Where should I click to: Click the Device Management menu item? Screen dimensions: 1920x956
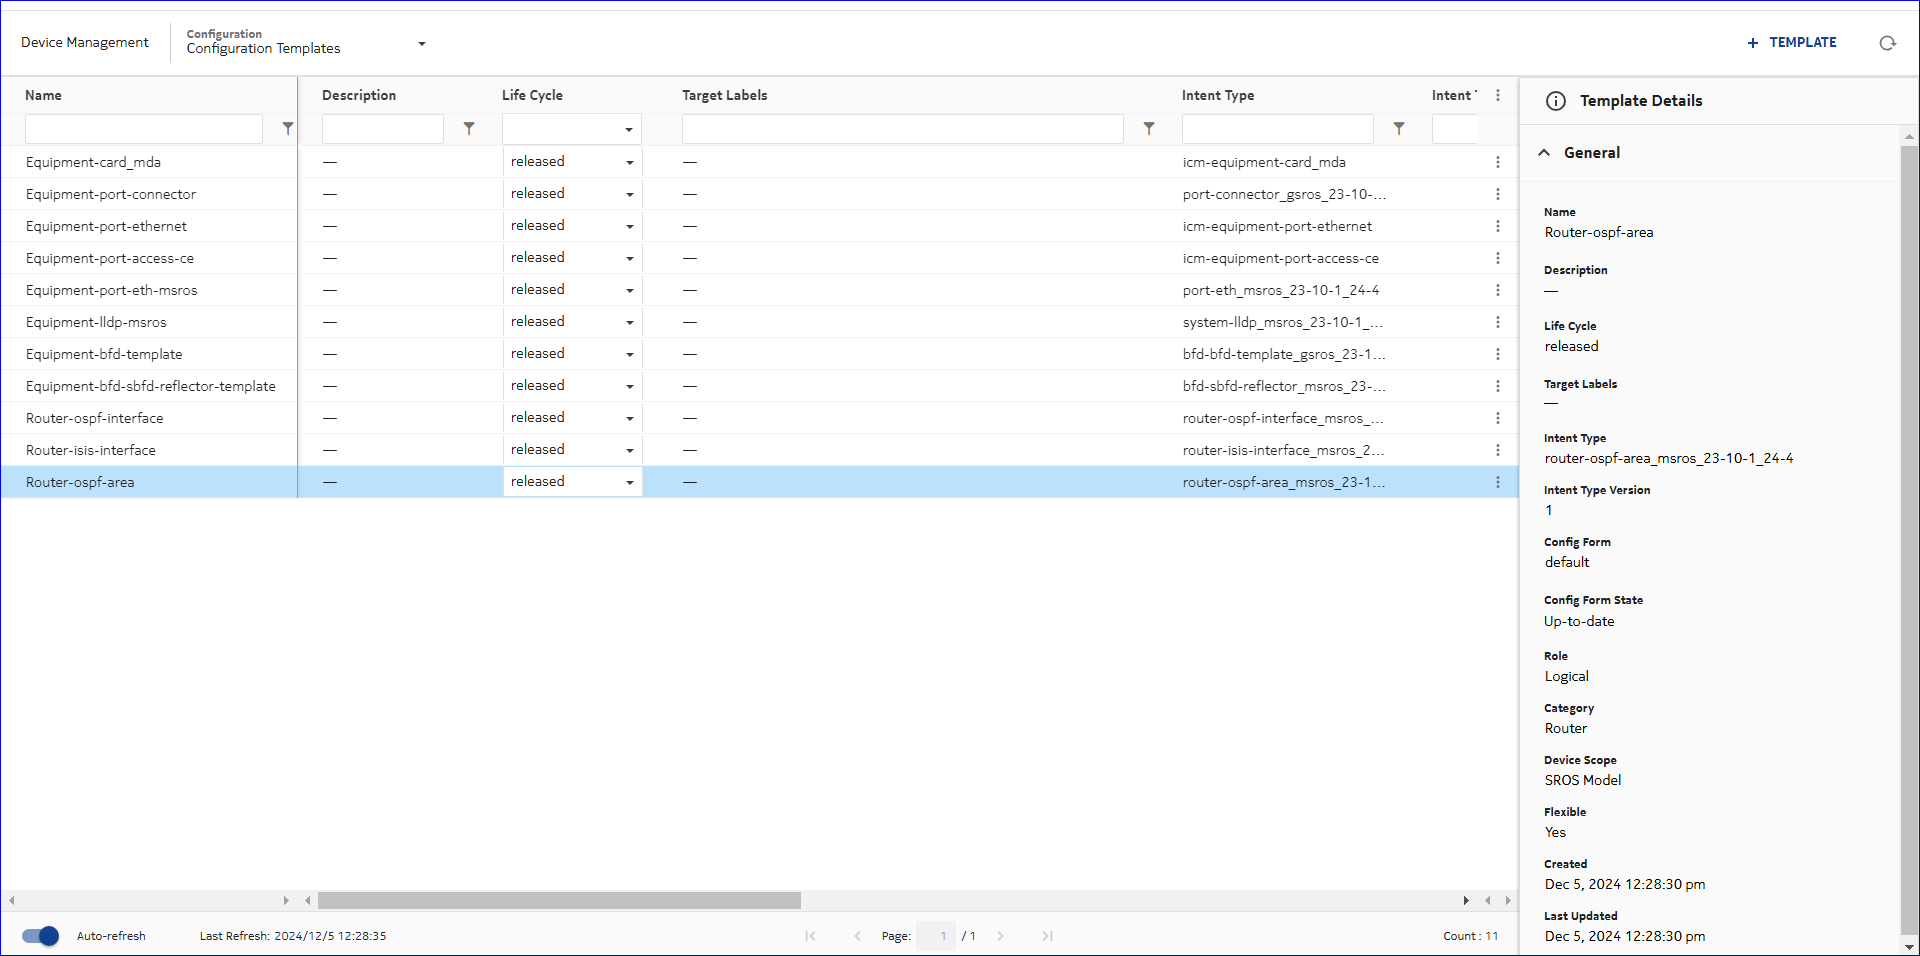tap(85, 43)
